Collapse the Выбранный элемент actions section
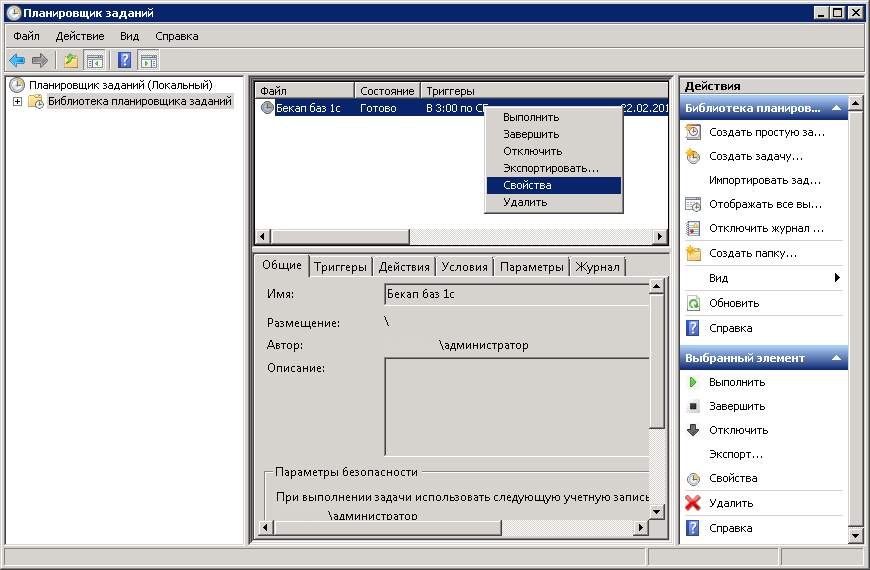This screenshot has height=570, width=870. (837, 358)
